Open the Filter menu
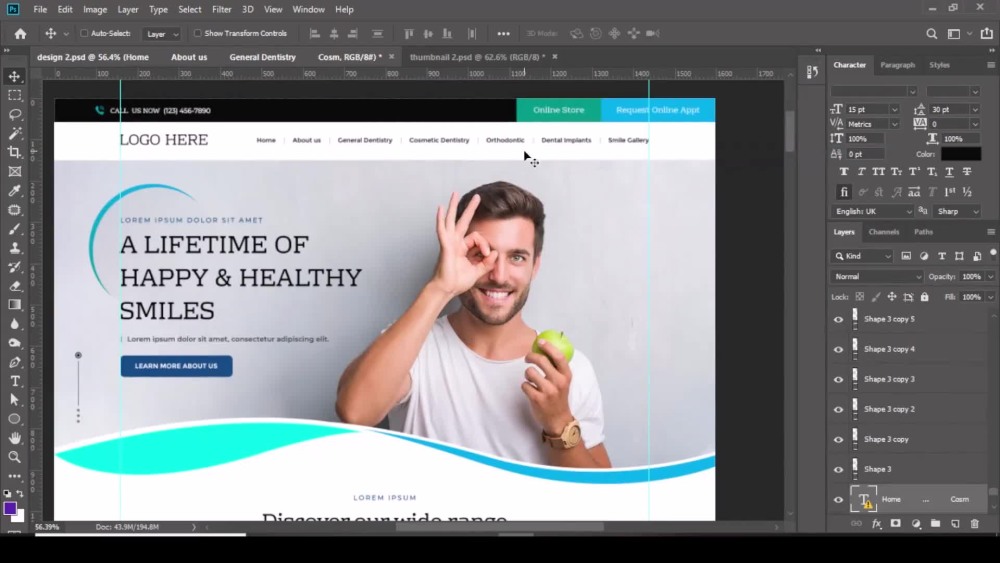1000x563 pixels. [221, 10]
